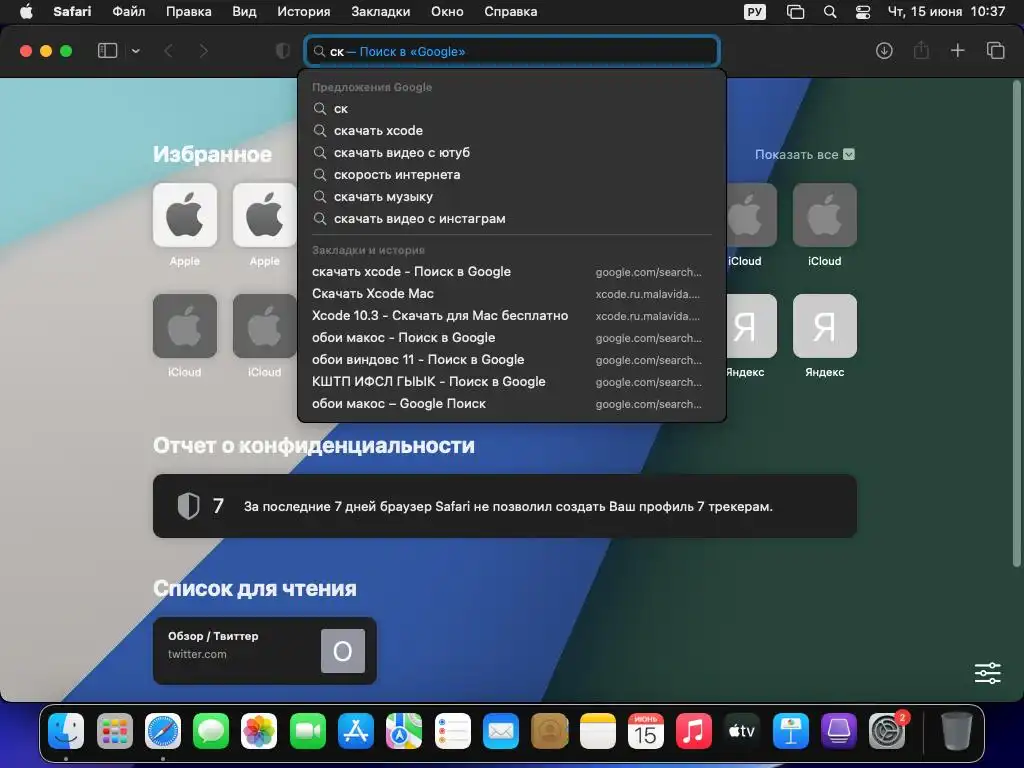The image size is (1024, 768).
Task: Open Keynote from the Dock
Action: click(x=790, y=731)
